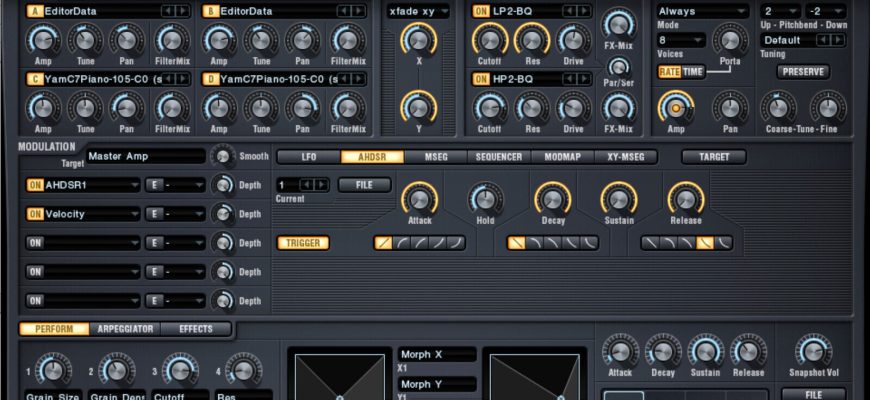Screen dimensions: 870x400
Task: Open the Velocity modulation source dropdown
Action: point(92,214)
